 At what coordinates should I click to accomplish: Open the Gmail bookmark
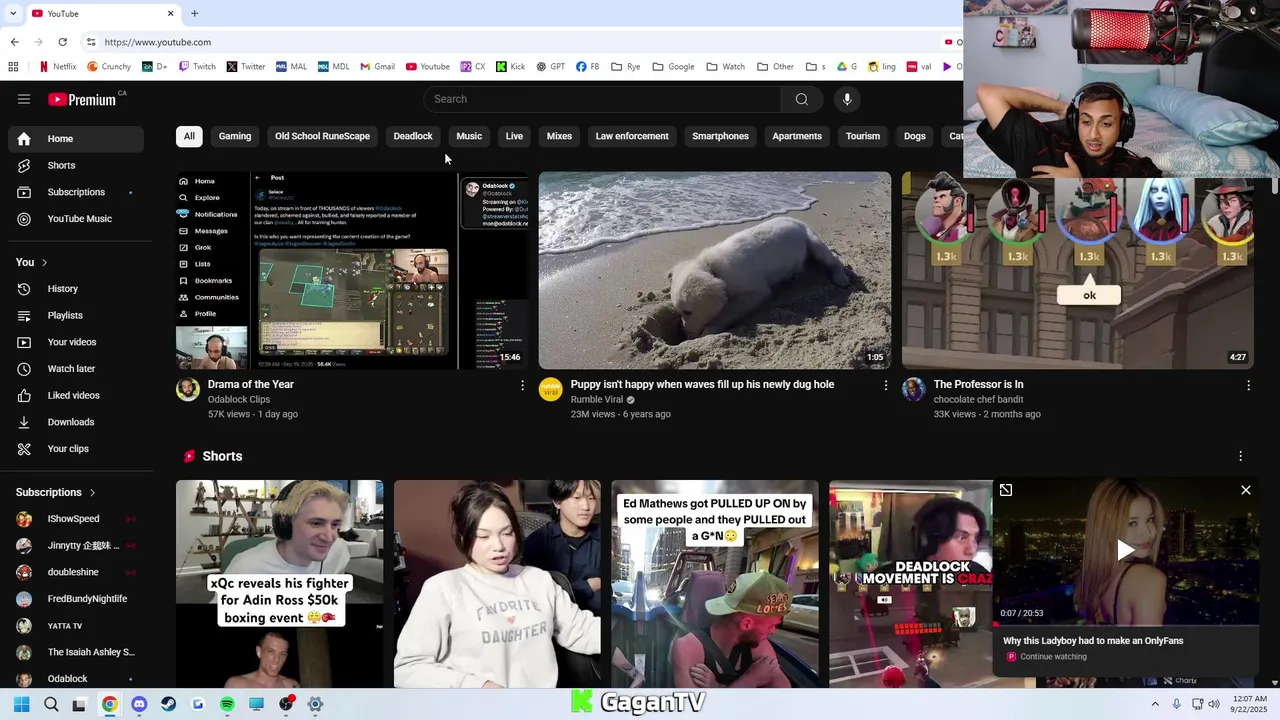[x=377, y=67]
